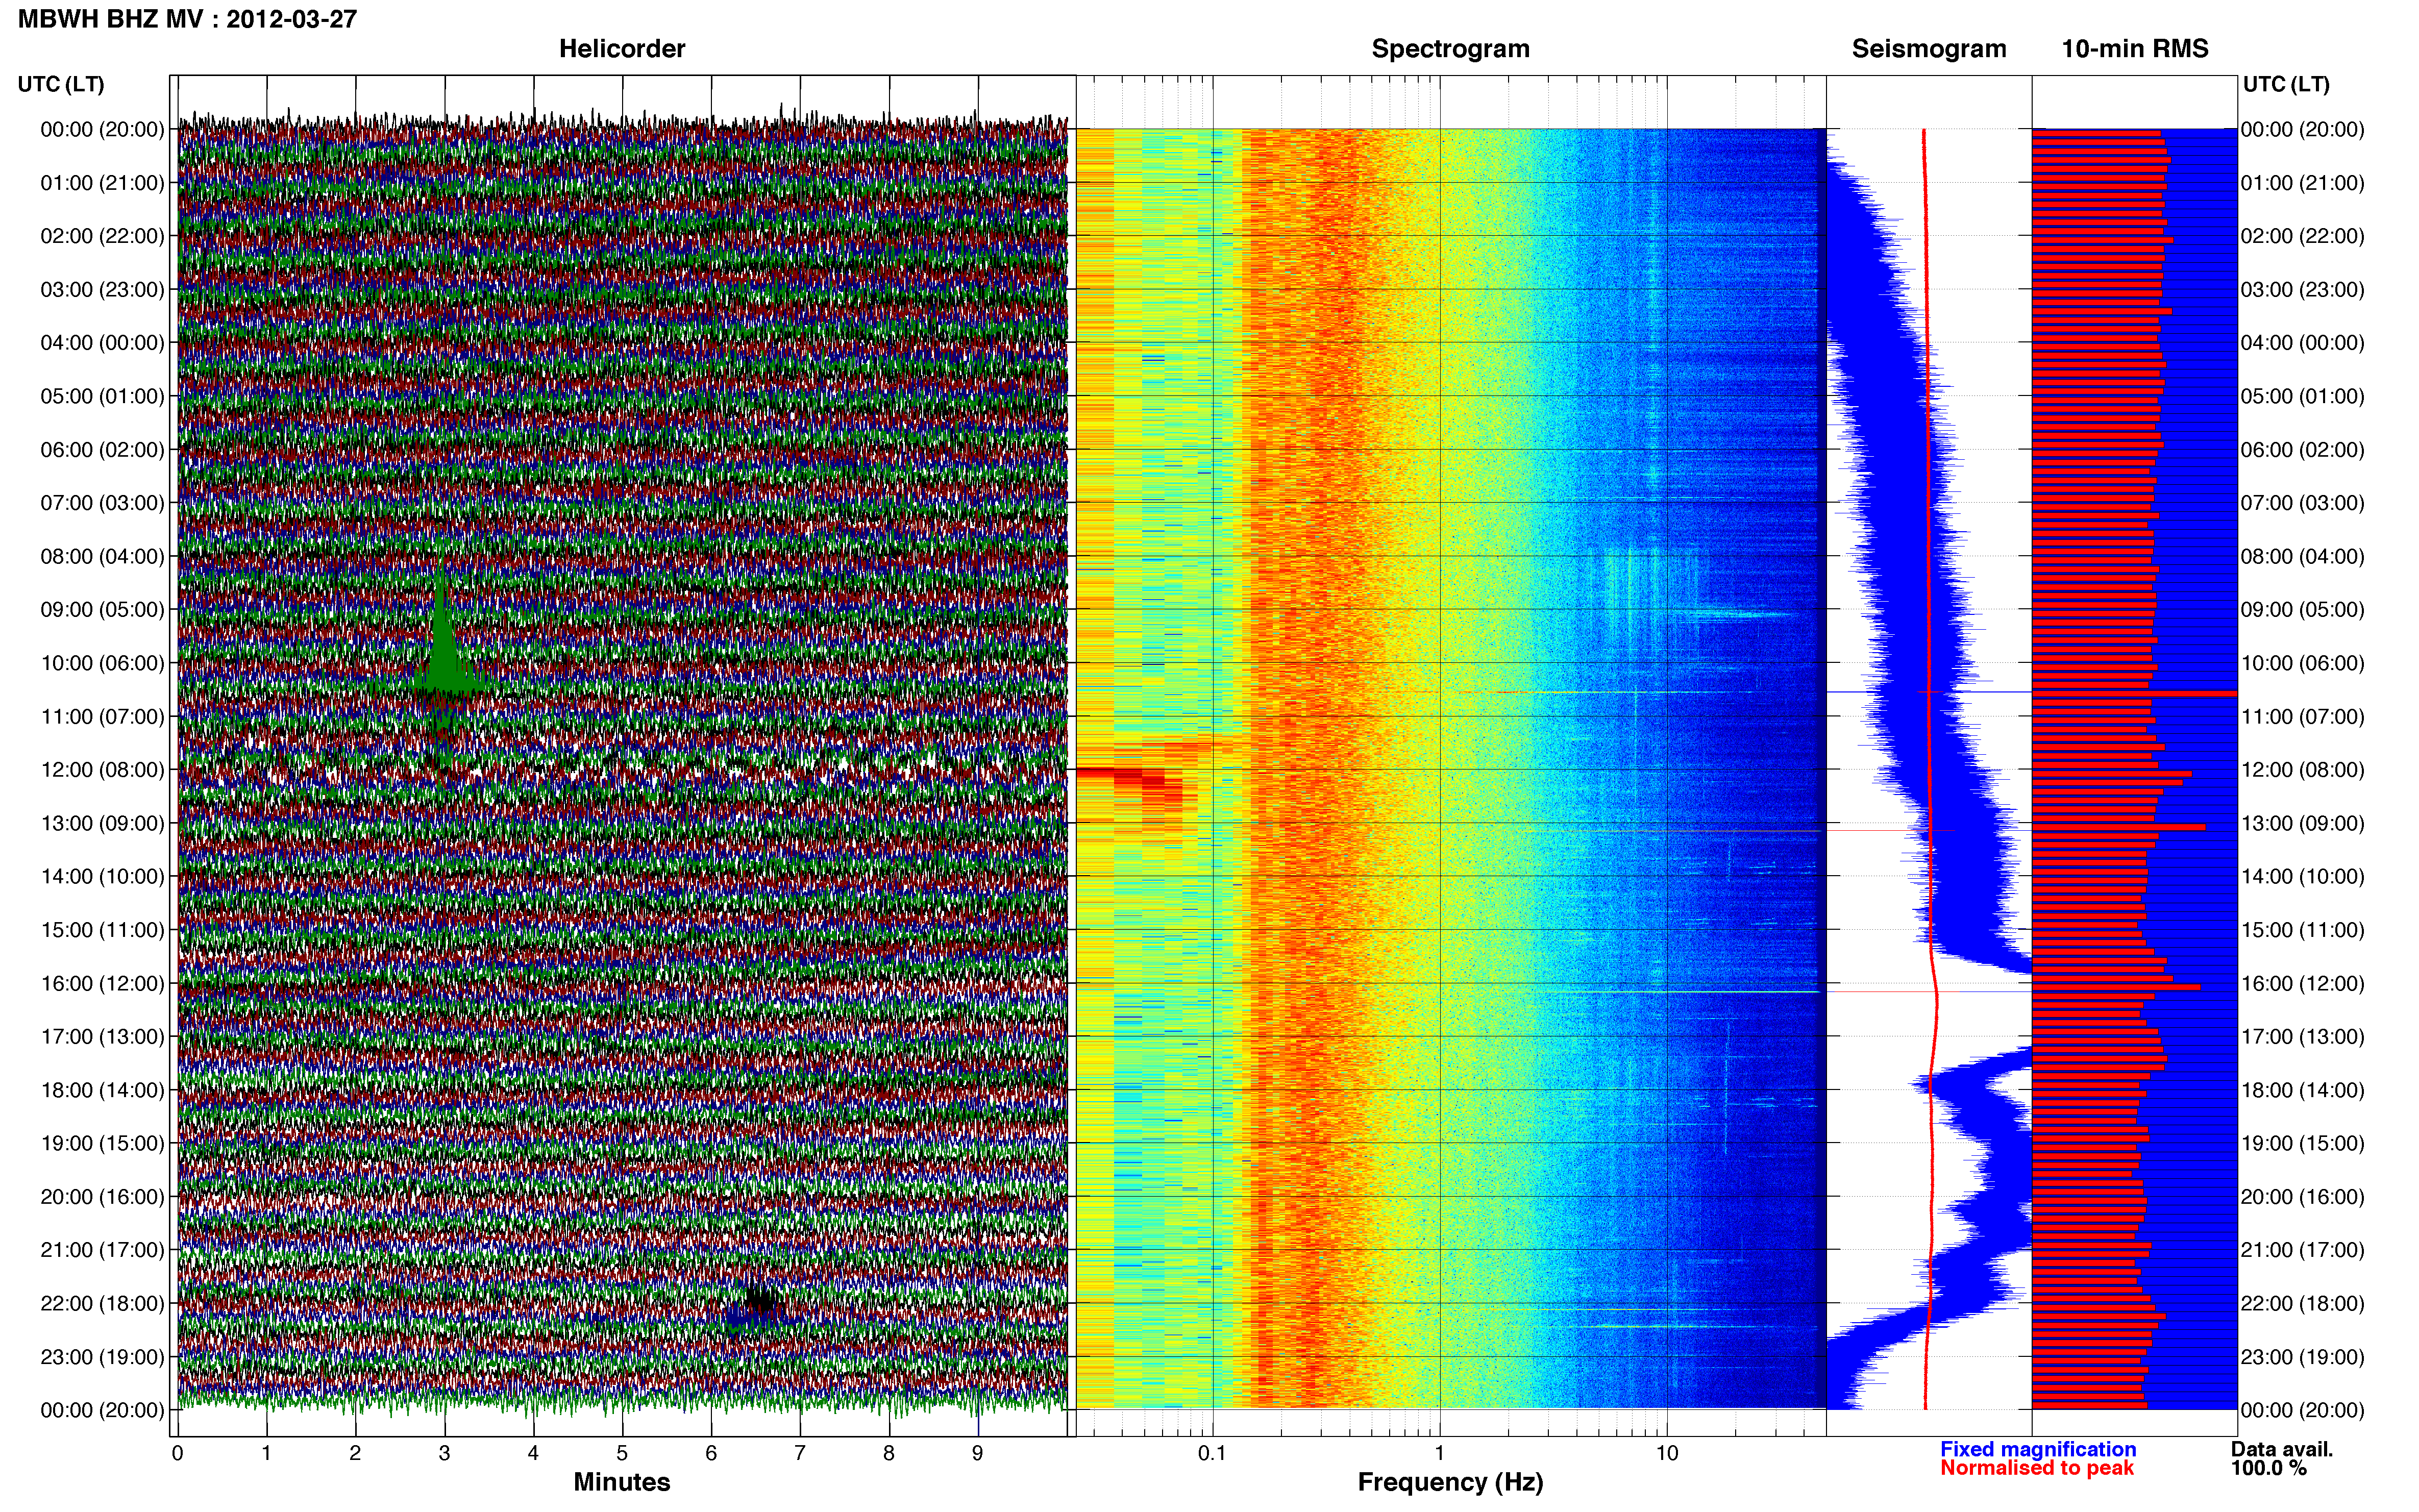Image resolution: width=2419 pixels, height=1512 pixels.
Task: Click right time label 06:00 (02:00)
Action: tap(2302, 450)
